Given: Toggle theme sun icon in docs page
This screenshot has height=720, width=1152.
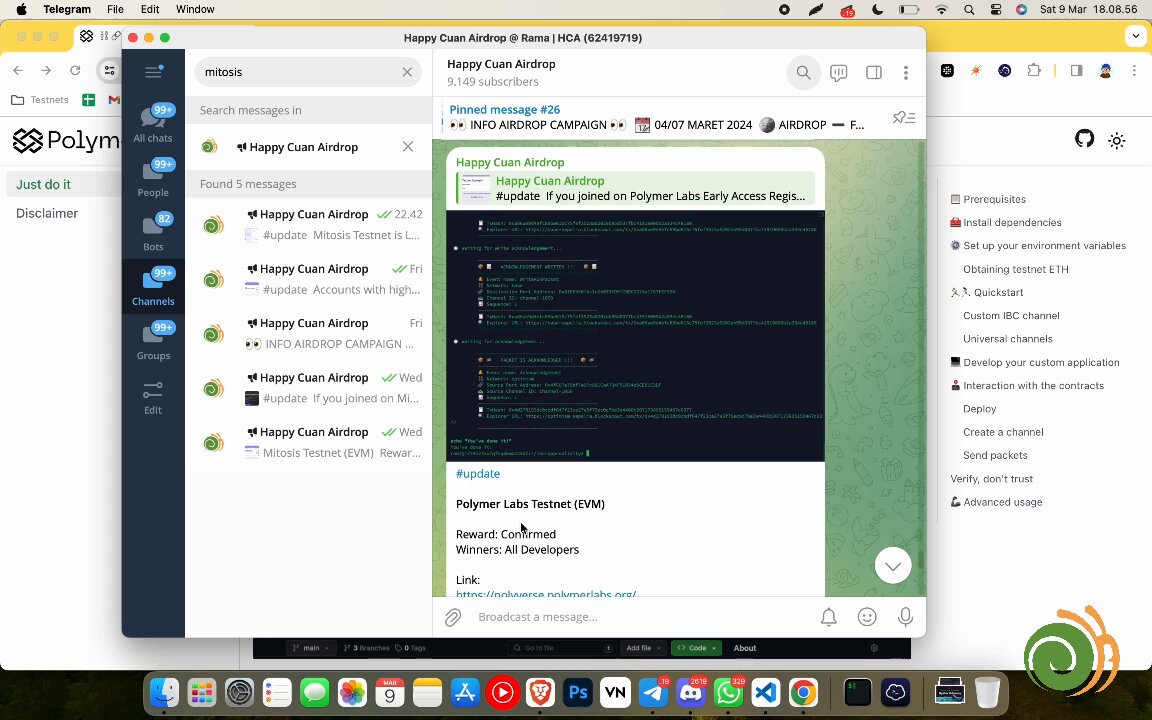Looking at the screenshot, I should click(1117, 140).
